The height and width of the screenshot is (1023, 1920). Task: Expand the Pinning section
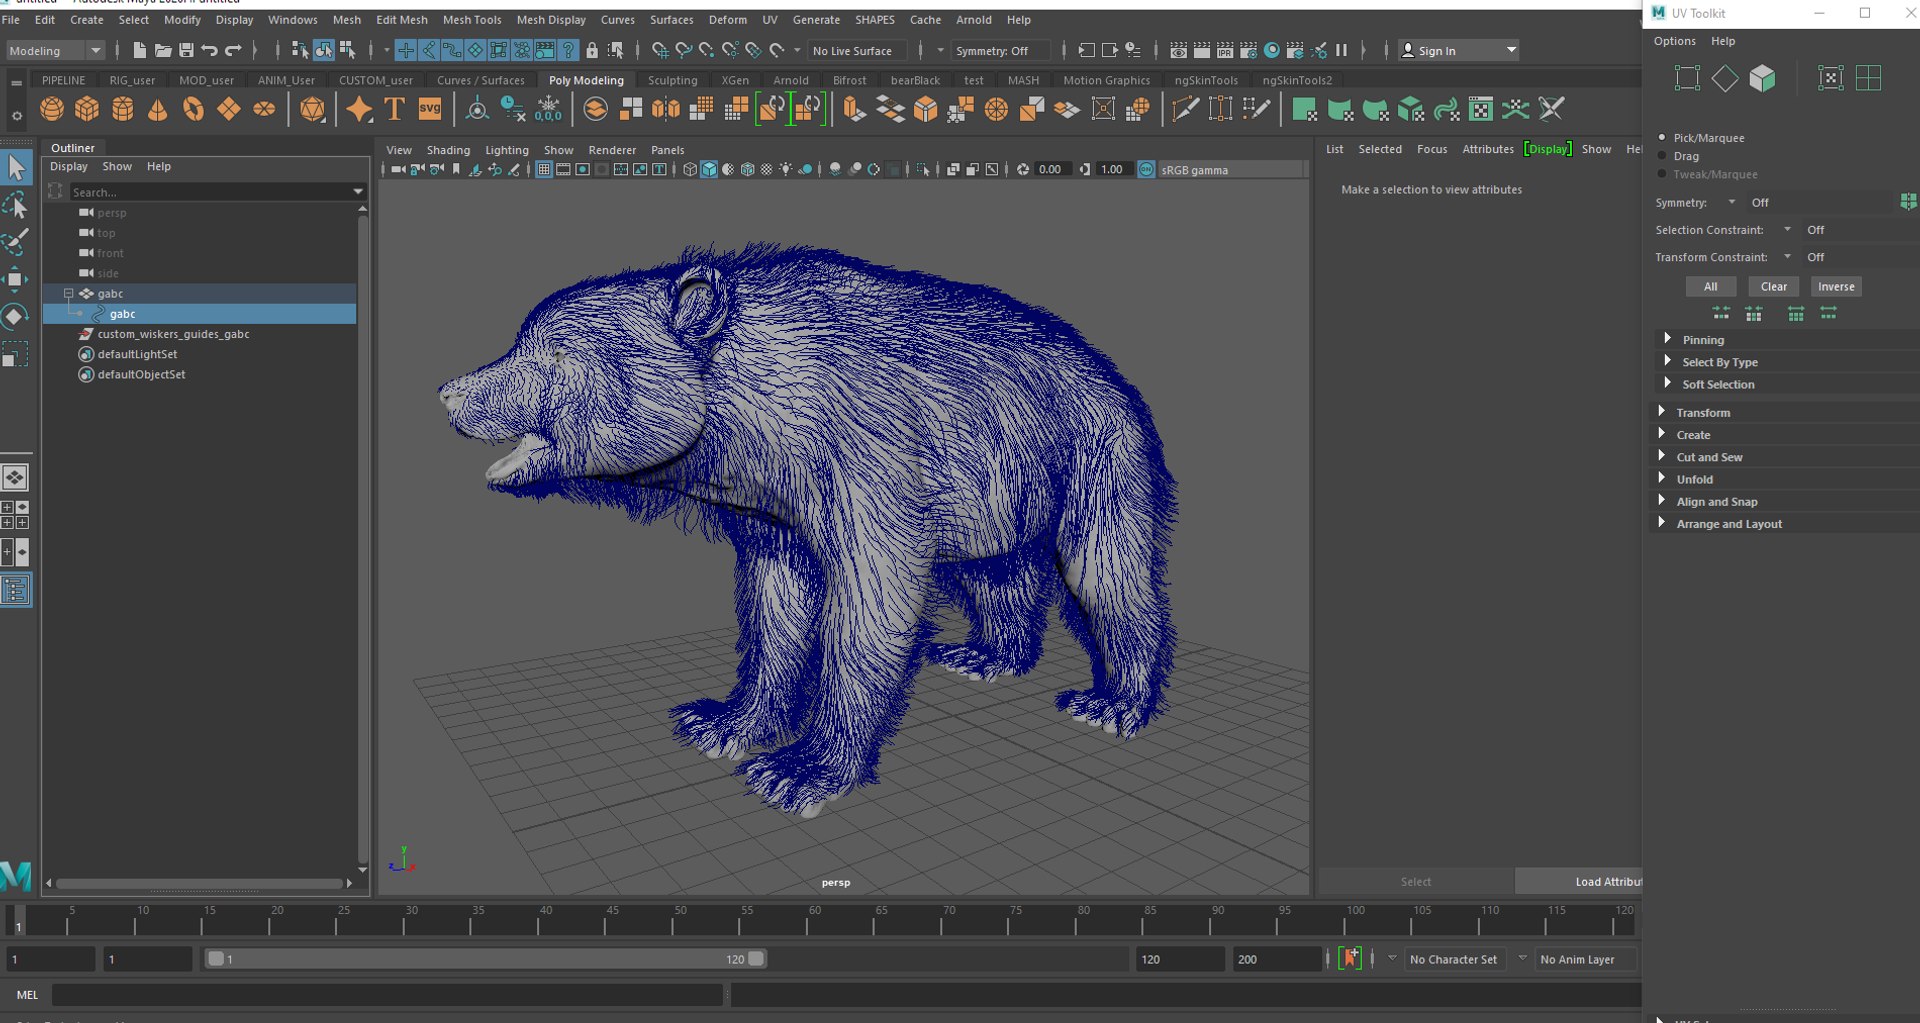point(1667,339)
